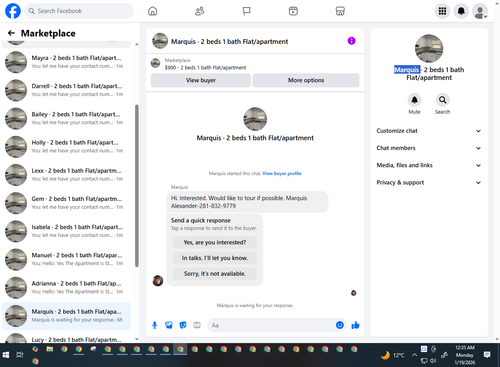This screenshot has height=367, width=500.
Task: Click the voice clip microphone icon
Action: [155, 325]
